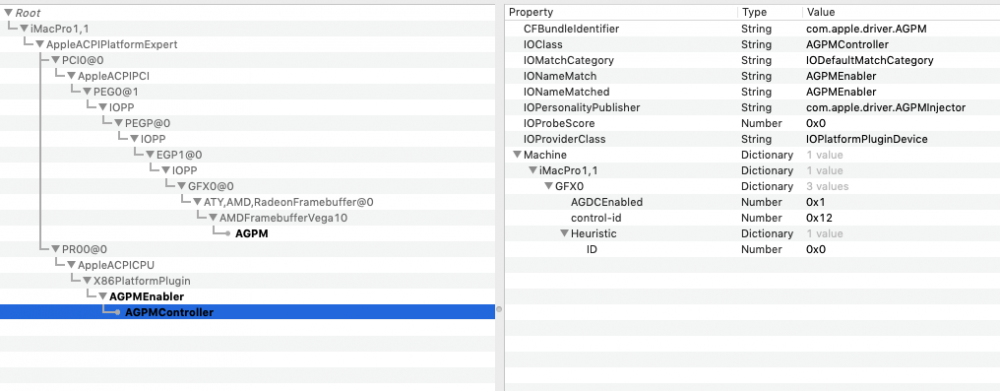Viewport: 1000px width, 391px height.
Task: Click the com.apple.driver.AGPMInjector value
Action: click(886, 108)
